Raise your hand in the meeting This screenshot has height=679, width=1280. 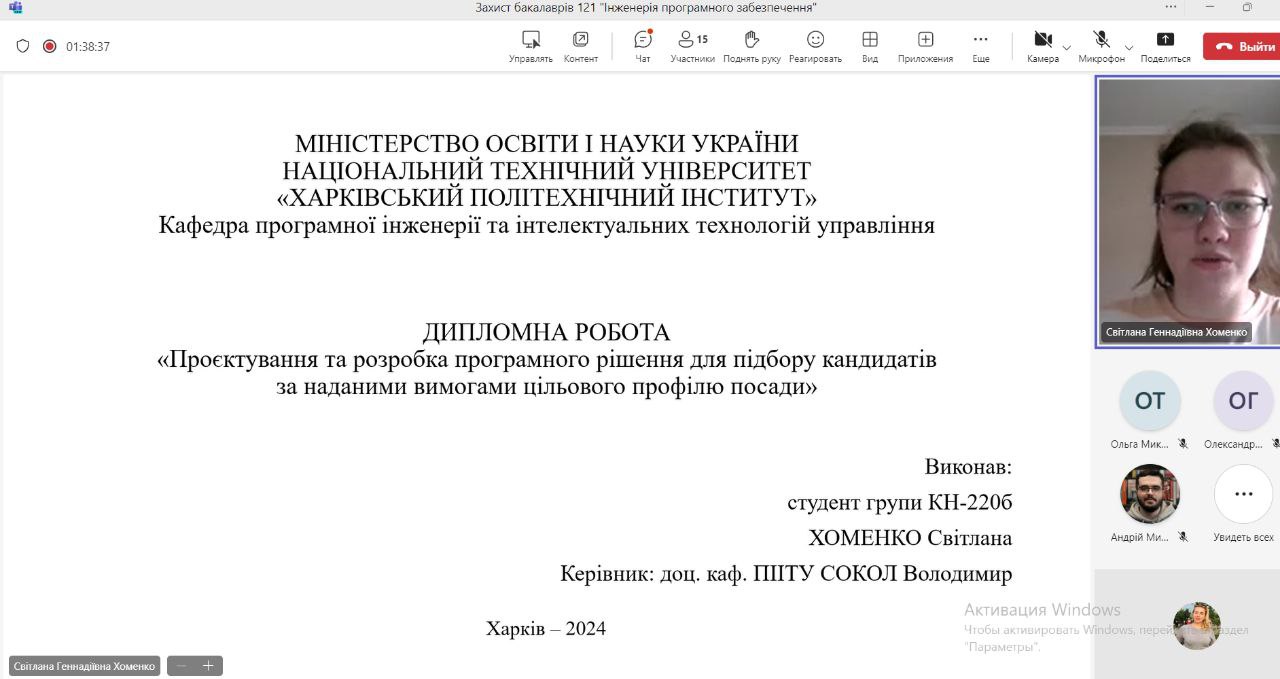[752, 45]
